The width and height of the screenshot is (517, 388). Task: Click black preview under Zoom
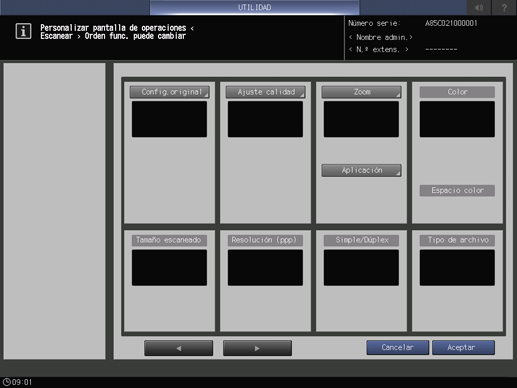[361, 119]
